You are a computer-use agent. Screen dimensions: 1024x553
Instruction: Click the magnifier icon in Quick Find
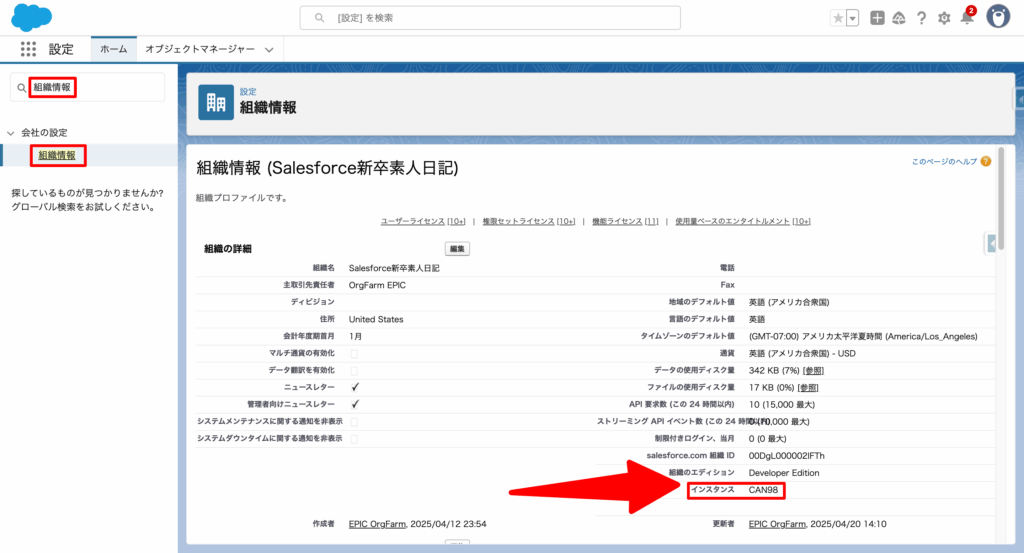click(x=22, y=87)
